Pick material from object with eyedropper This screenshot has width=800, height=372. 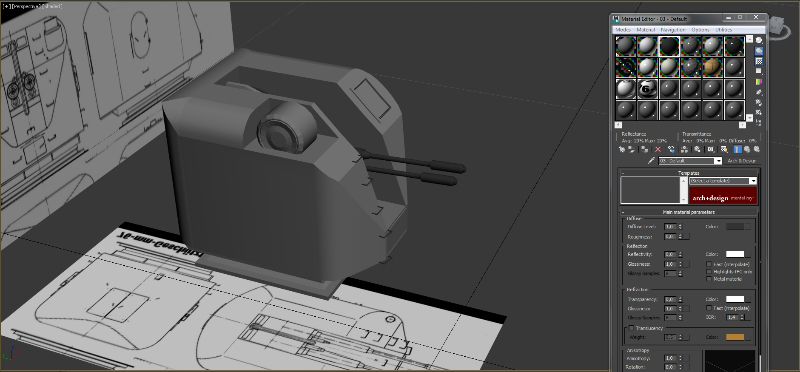tap(652, 161)
